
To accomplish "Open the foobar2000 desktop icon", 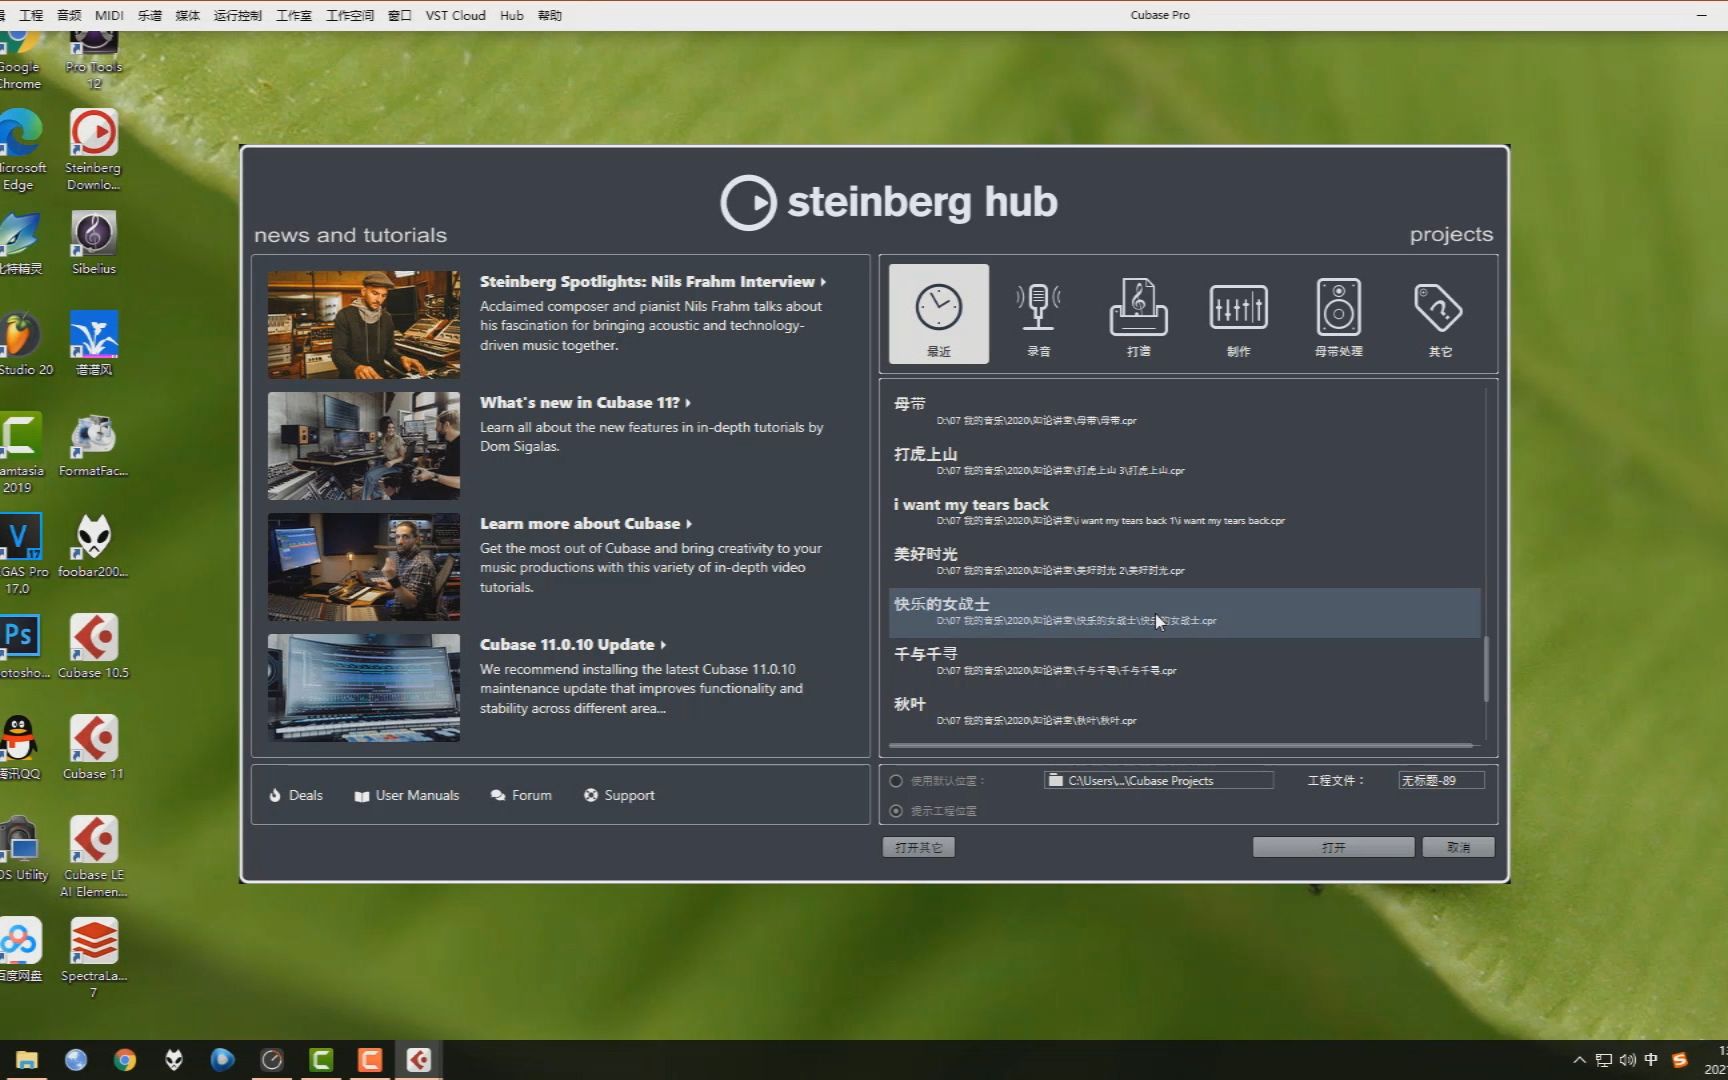I will [x=93, y=546].
